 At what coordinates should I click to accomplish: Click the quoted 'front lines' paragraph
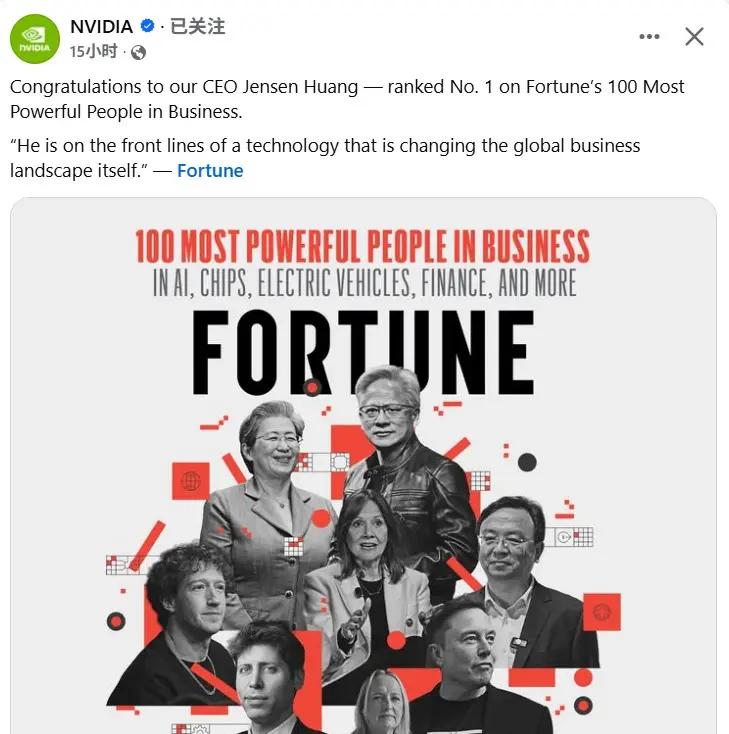pyautogui.click(x=325, y=158)
